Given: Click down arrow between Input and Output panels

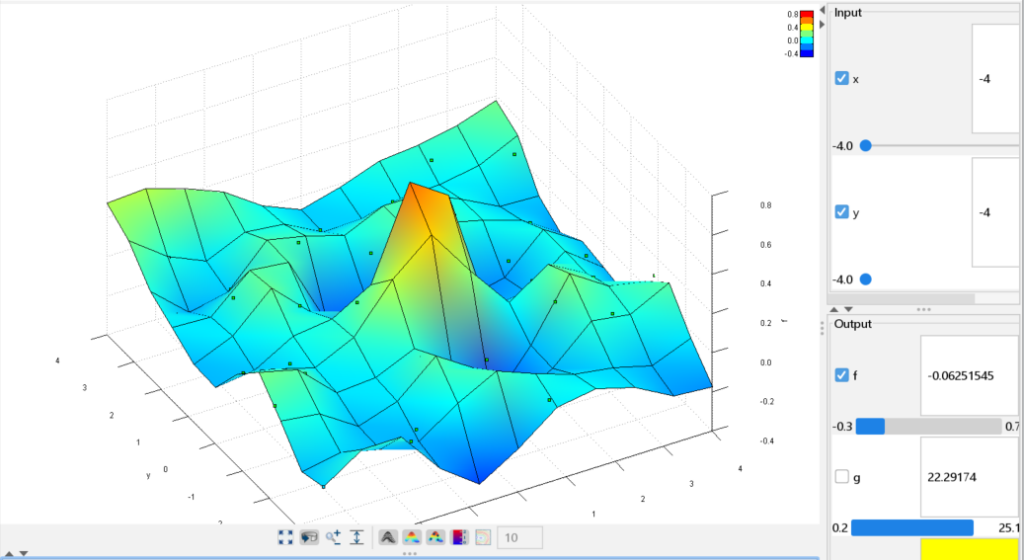Looking at the screenshot, I should click(x=849, y=310).
